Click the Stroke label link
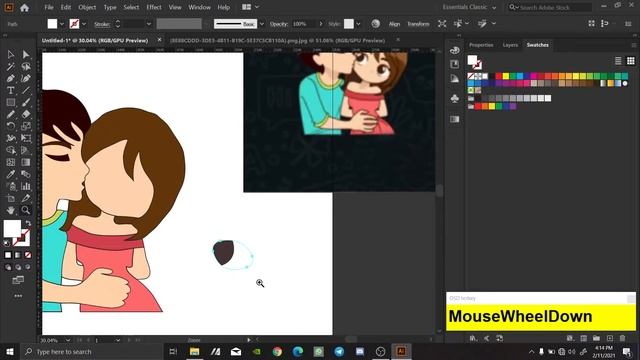640x360 pixels. tap(102, 24)
